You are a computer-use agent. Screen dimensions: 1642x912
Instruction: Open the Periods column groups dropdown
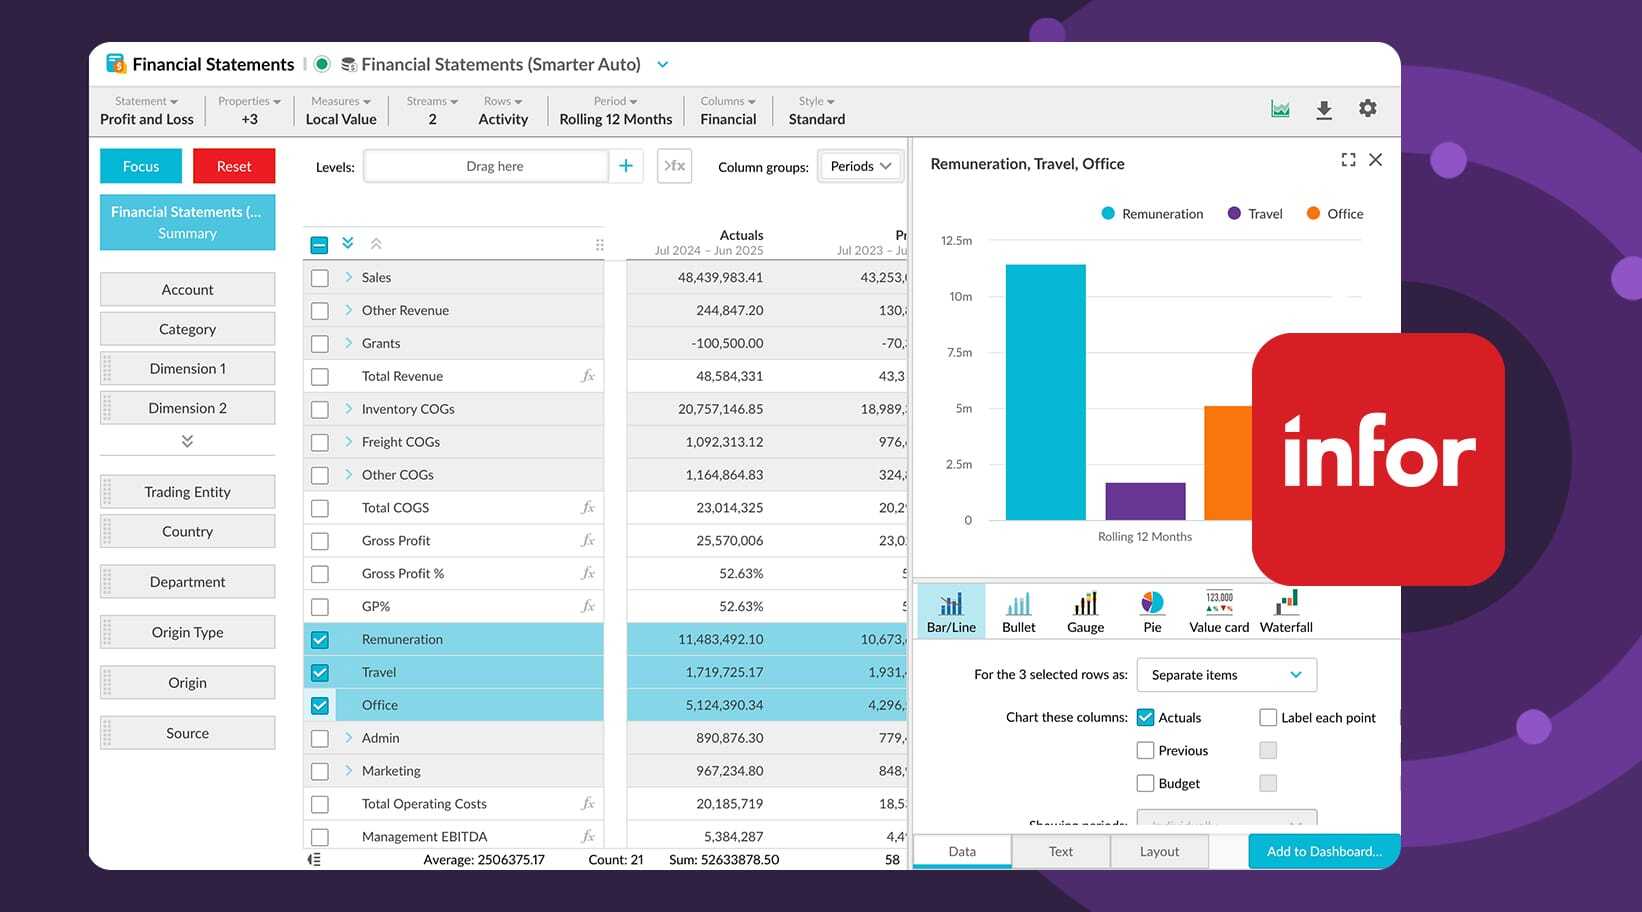point(859,166)
